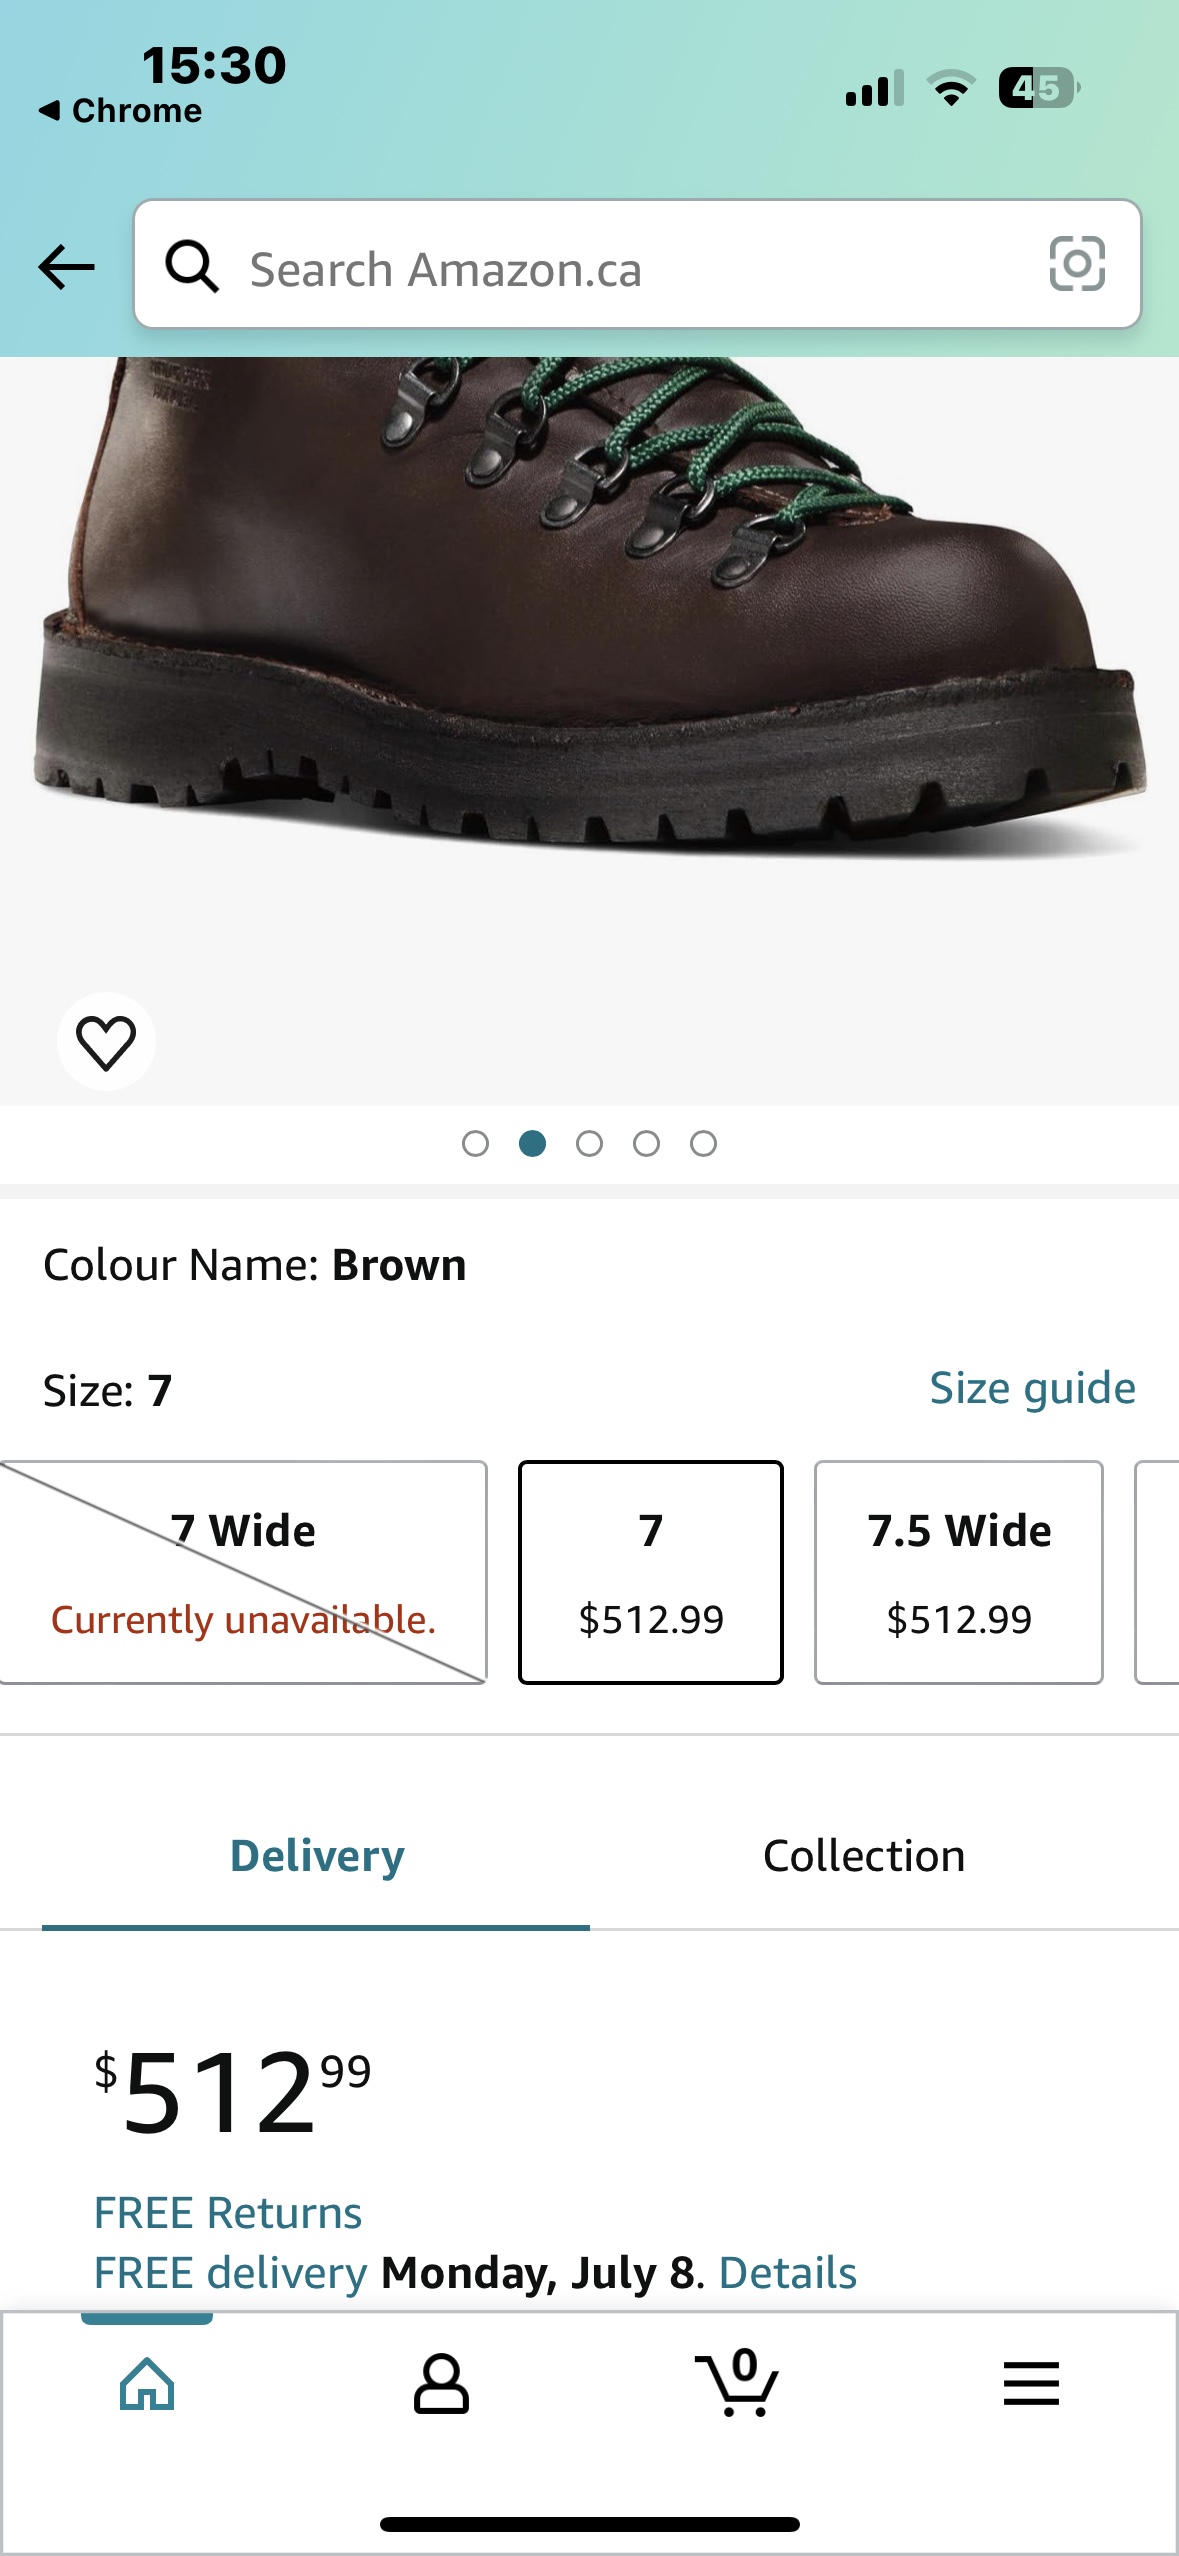1179x2556 pixels.
Task: Switch to the Collection tab
Action: 862,1854
